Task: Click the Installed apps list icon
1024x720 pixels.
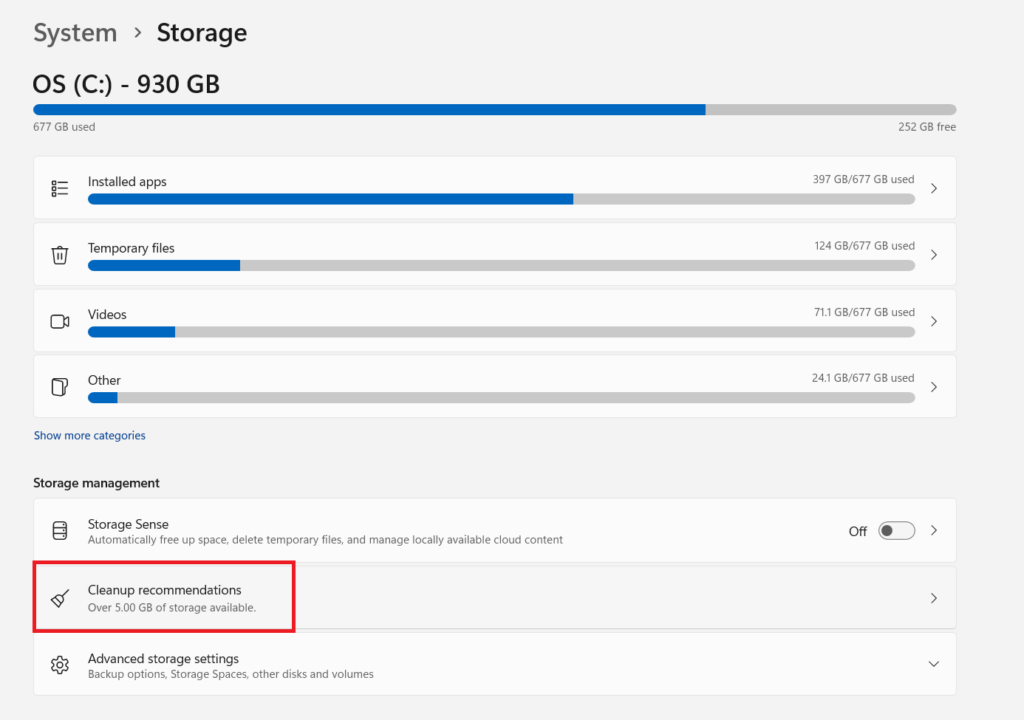Action: click(x=60, y=188)
